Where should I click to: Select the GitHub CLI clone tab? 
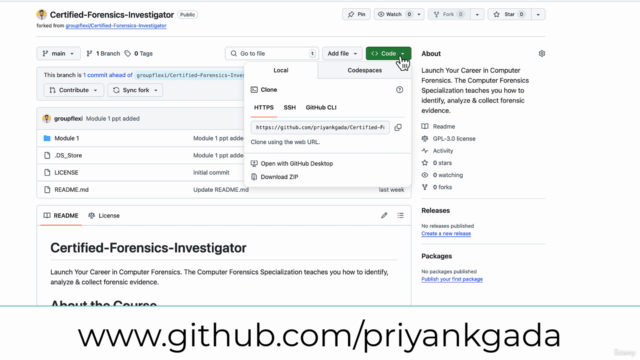click(x=321, y=107)
